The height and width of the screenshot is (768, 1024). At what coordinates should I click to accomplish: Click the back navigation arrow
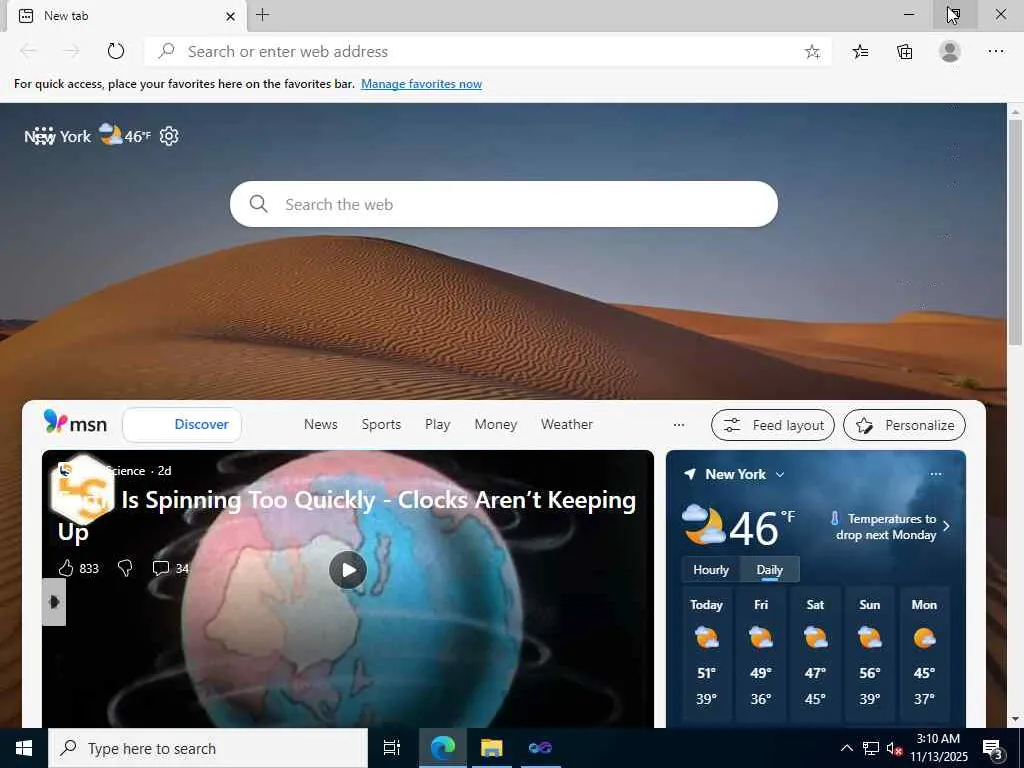tap(28, 51)
